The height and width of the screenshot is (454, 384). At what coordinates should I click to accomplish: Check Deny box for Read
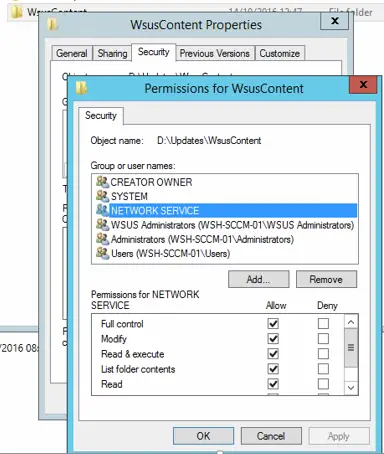[x=323, y=384]
